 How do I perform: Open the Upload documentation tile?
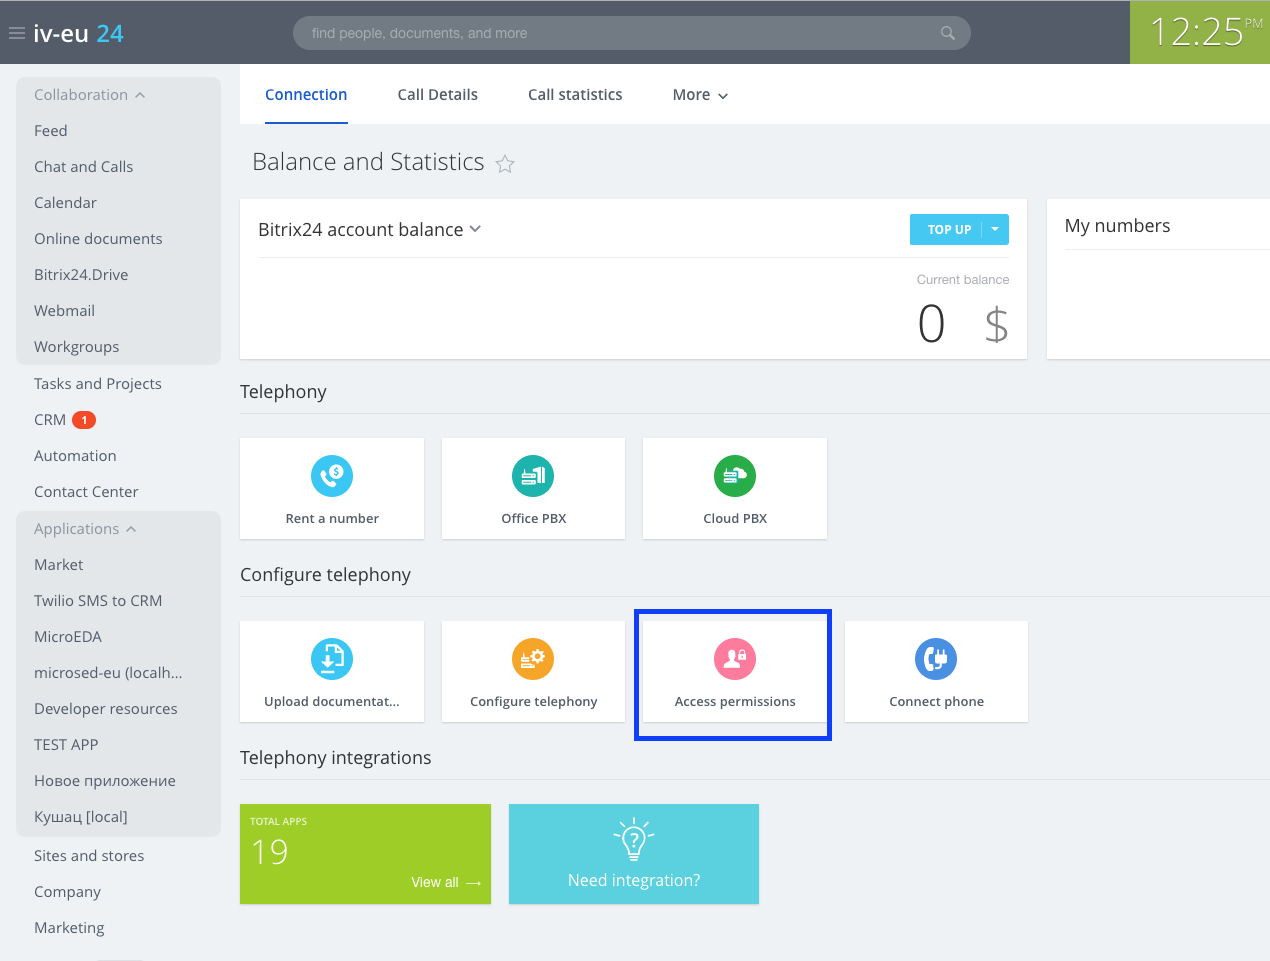(x=332, y=671)
